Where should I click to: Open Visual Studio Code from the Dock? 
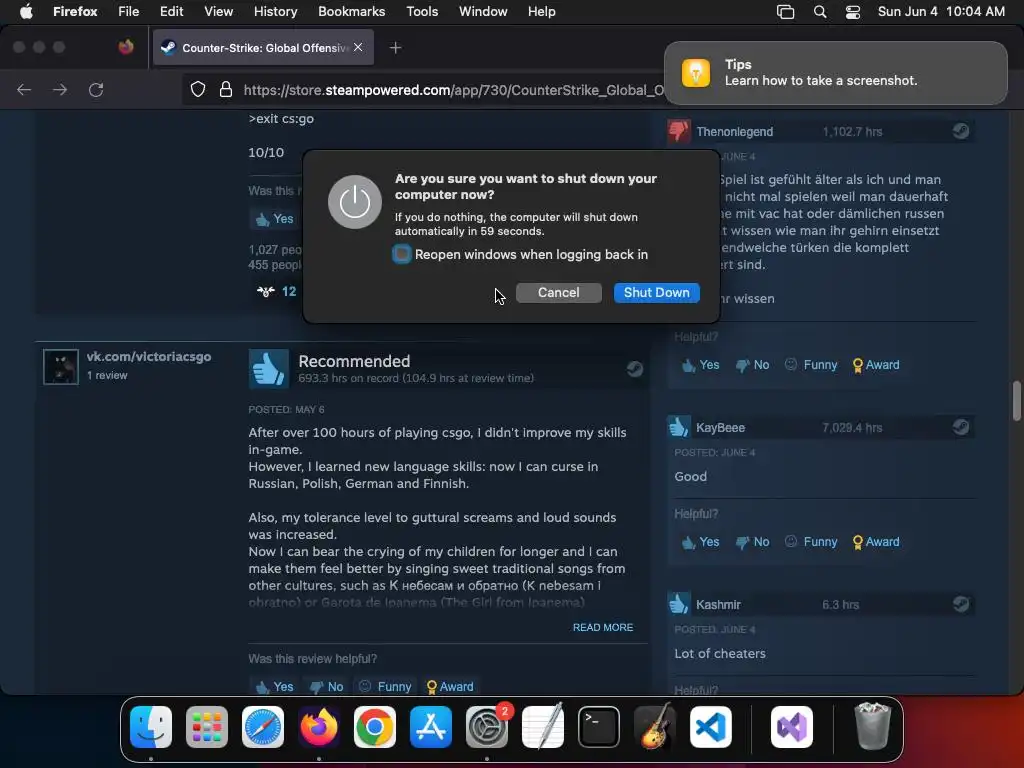tap(711, 727)
